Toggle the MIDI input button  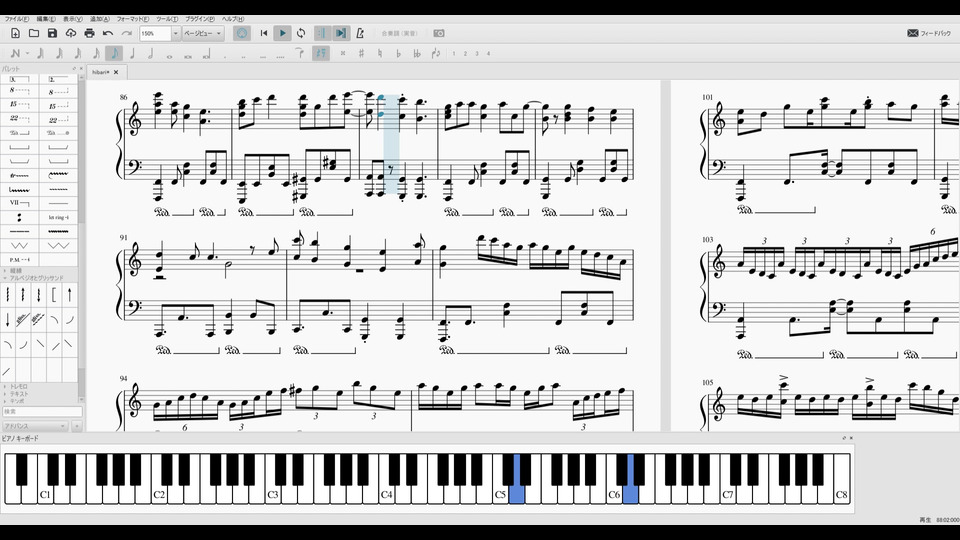coord(242,33)
